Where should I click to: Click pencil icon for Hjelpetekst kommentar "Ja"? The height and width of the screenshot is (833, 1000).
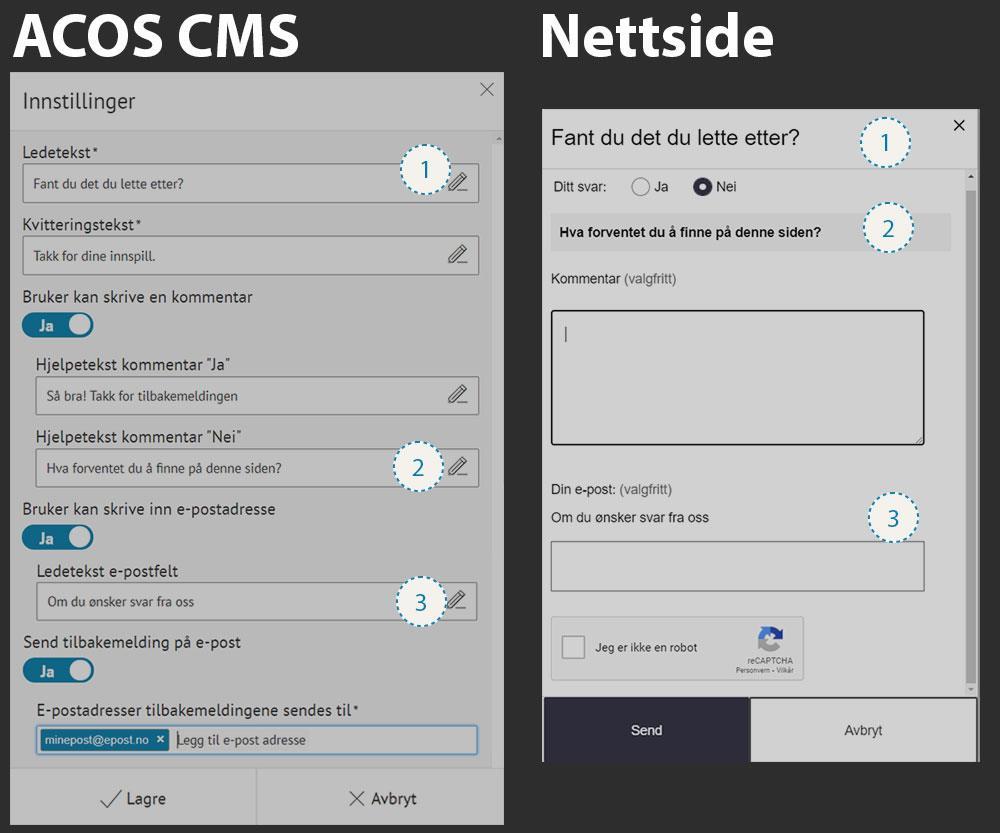pyautogui.click(x=457, y=395)
